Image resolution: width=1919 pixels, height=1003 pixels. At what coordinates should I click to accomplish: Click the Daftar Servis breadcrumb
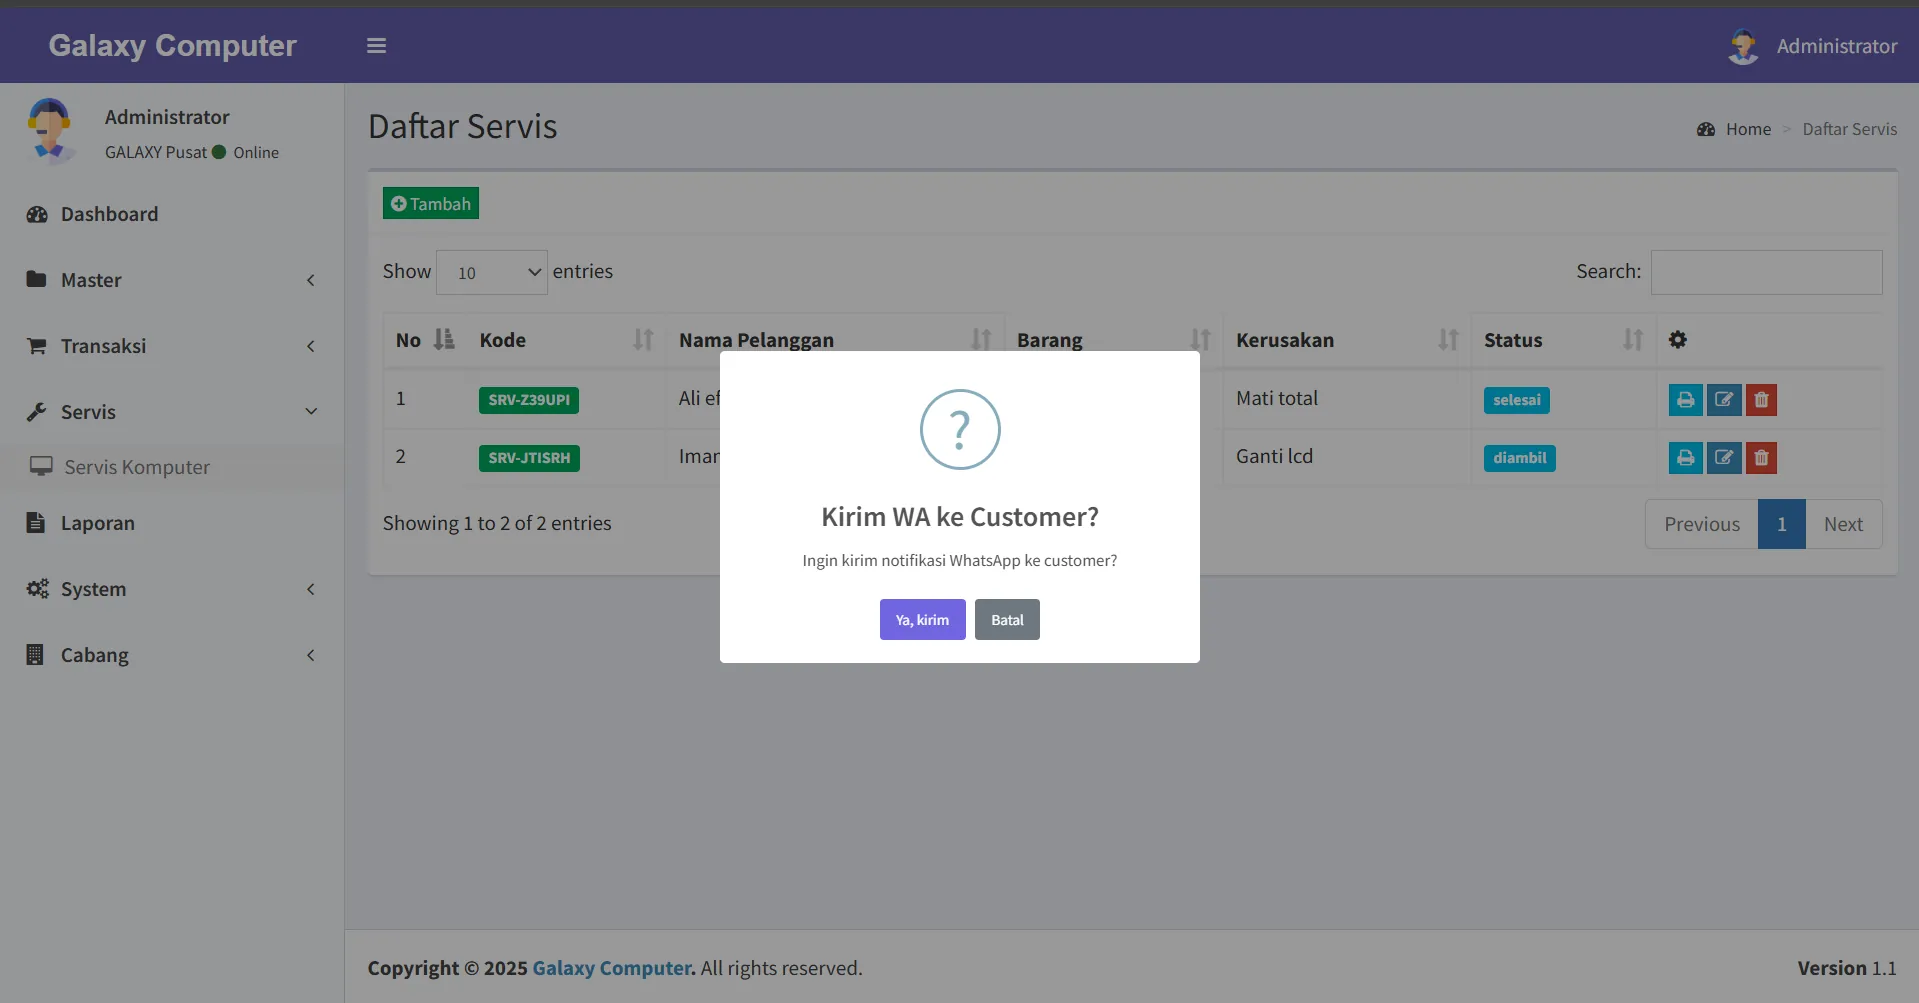(x=1849, y=129)
